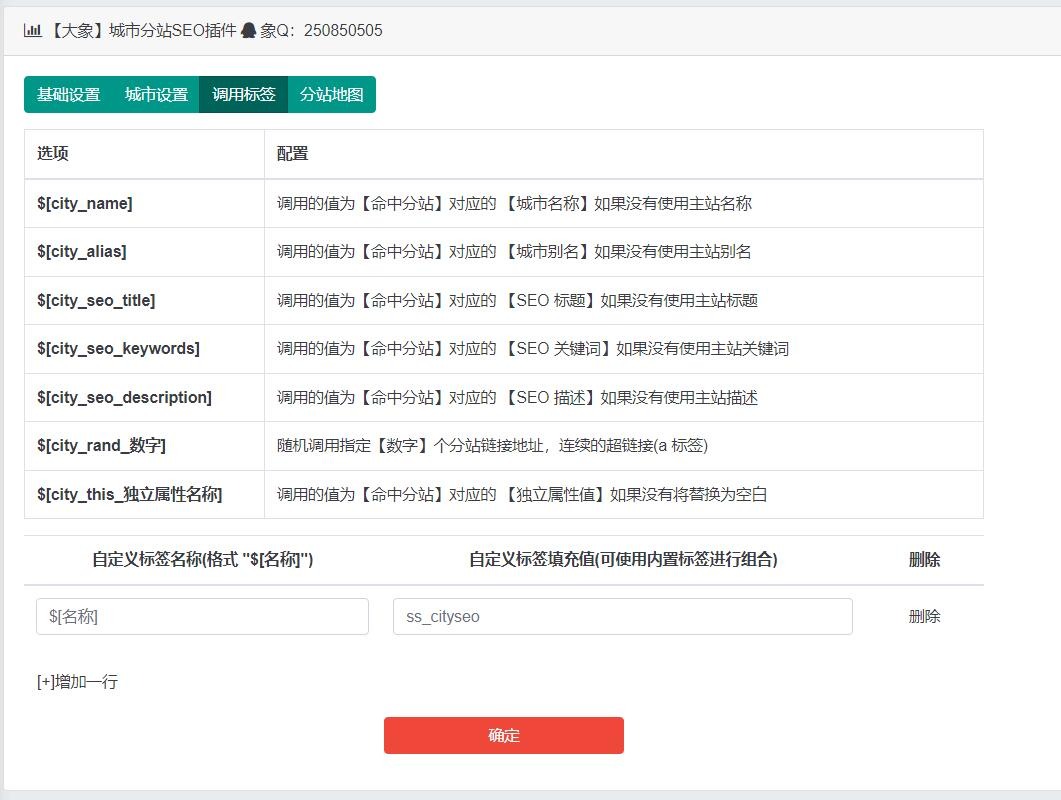Click the 选项 column header
1061x800 pixels.
[x=53, y=154]
